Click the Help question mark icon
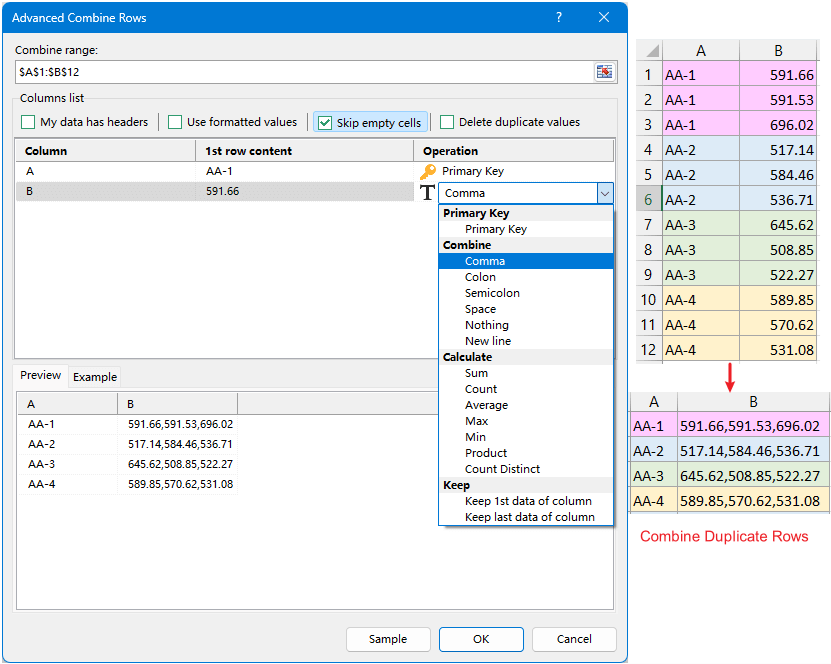Screen dimensions: 831x664 (x=559, y=17)
